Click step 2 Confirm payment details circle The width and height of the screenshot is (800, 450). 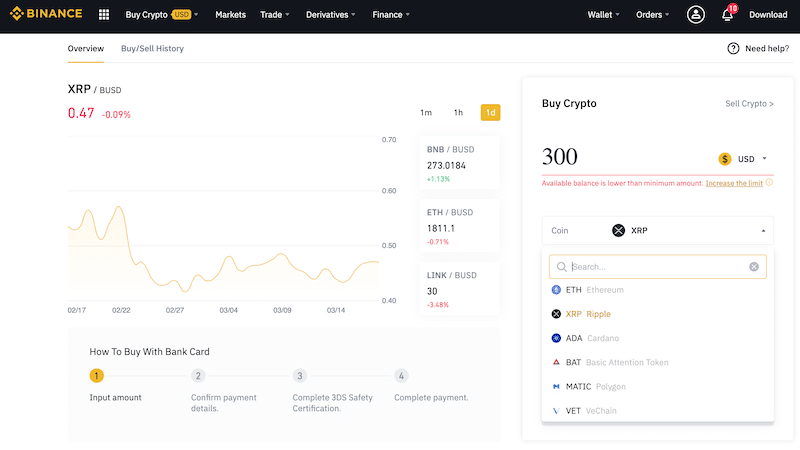tap(198, 376)
